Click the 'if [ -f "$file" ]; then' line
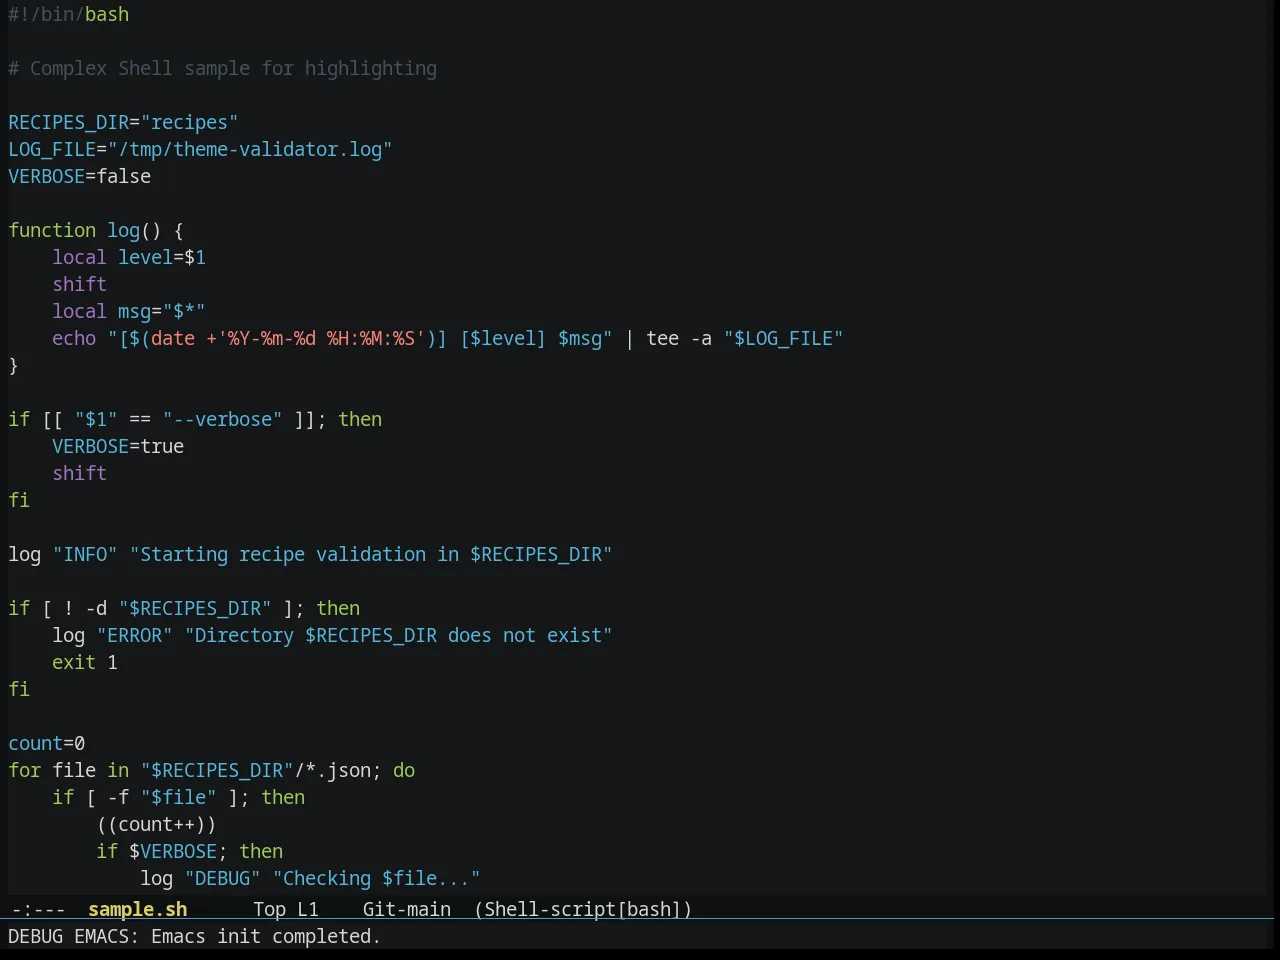Viewport: 1280px width, 960px height. (x=178, y=797)
